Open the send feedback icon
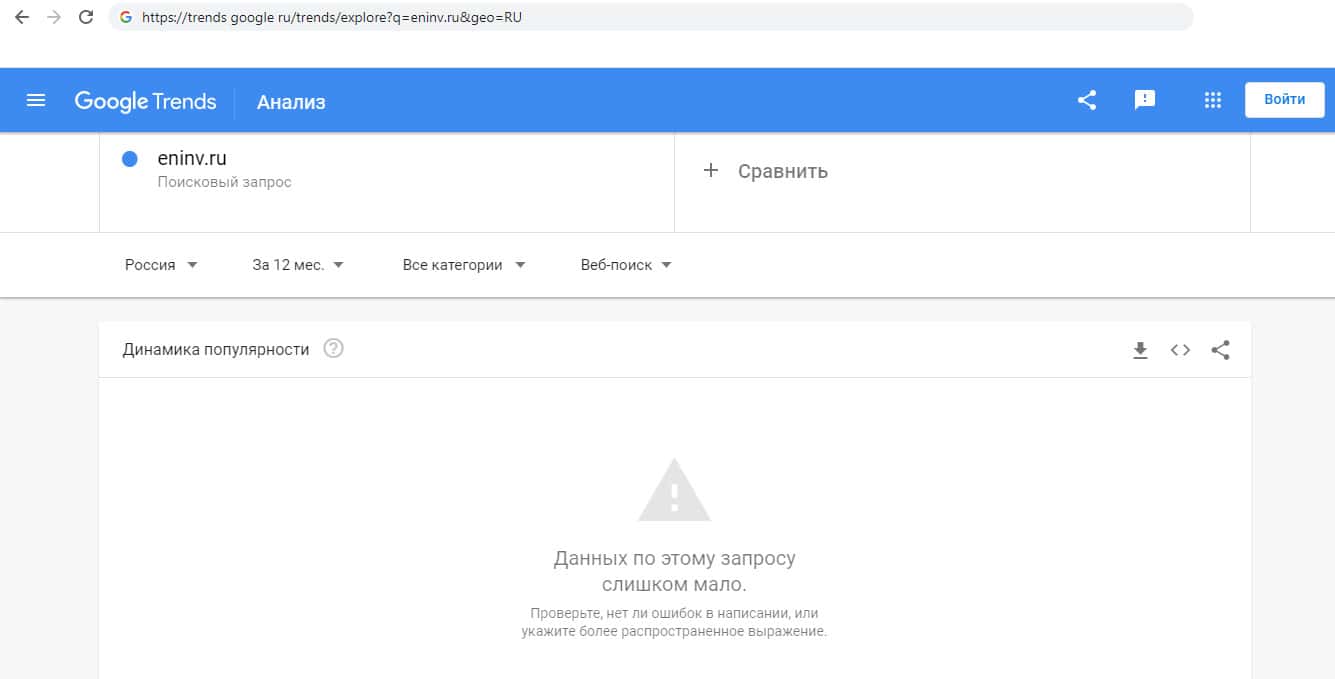Image resolution: width=1335 pixels, height=679 pixels. pyautogui.click(x=1145, y=100)
